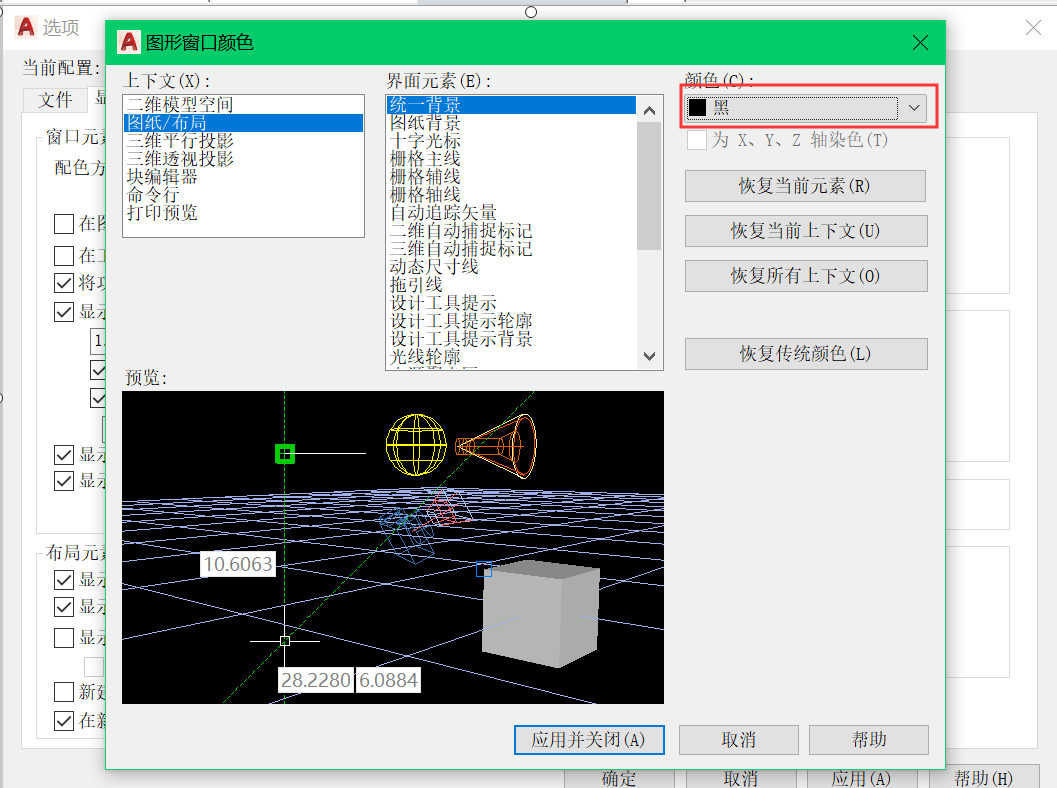
Task: Select 图纸/布局 in context list
Action: [x=243, y=123]
